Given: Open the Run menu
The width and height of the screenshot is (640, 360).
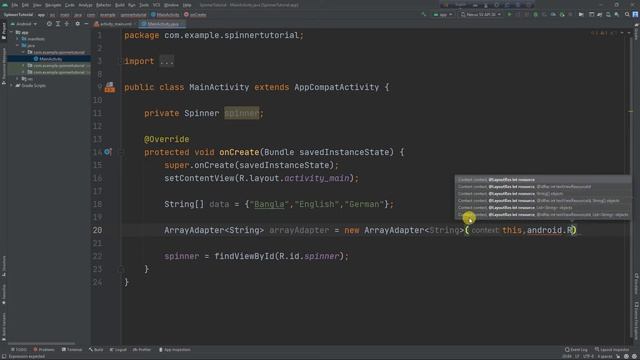Looking at the screenshot, I should coord(132,5).
